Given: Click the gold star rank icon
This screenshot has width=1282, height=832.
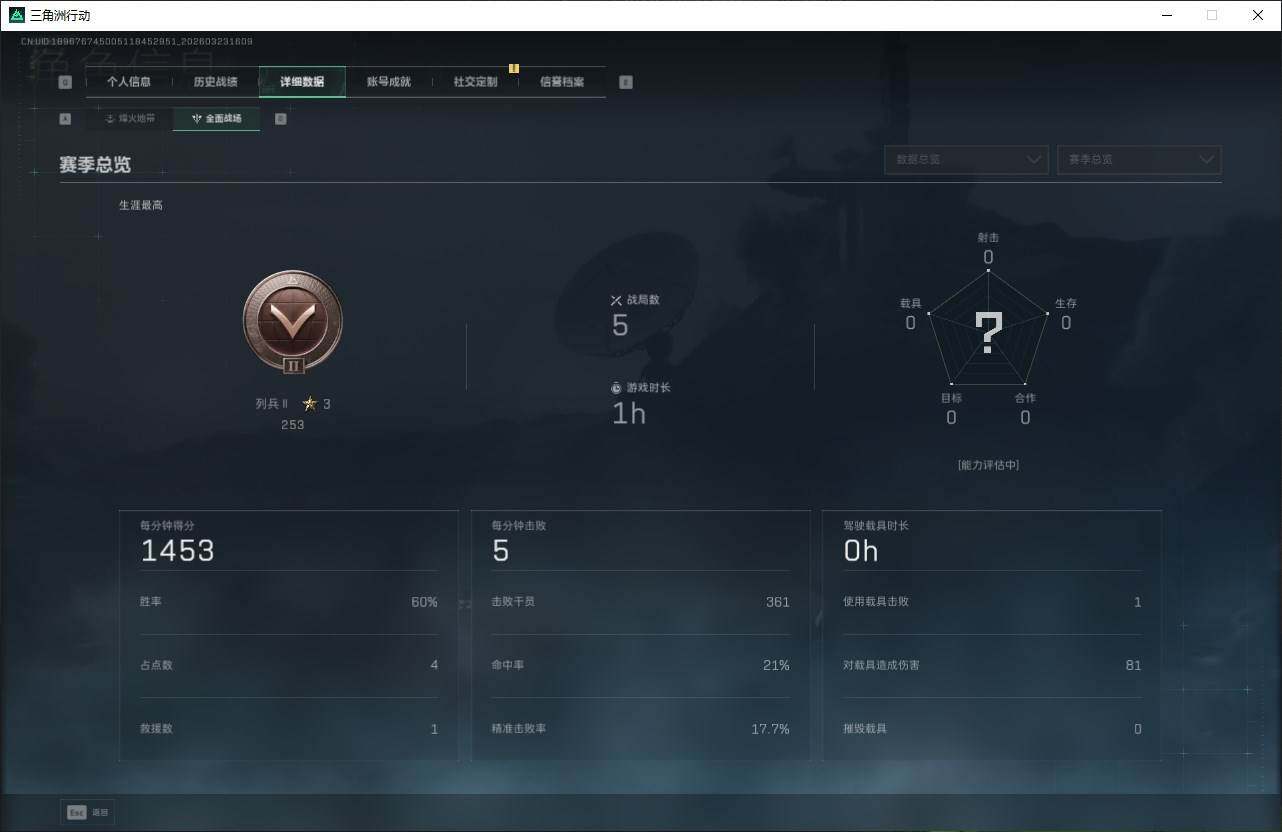Looking at the screenshot, I should pos(310,404).
